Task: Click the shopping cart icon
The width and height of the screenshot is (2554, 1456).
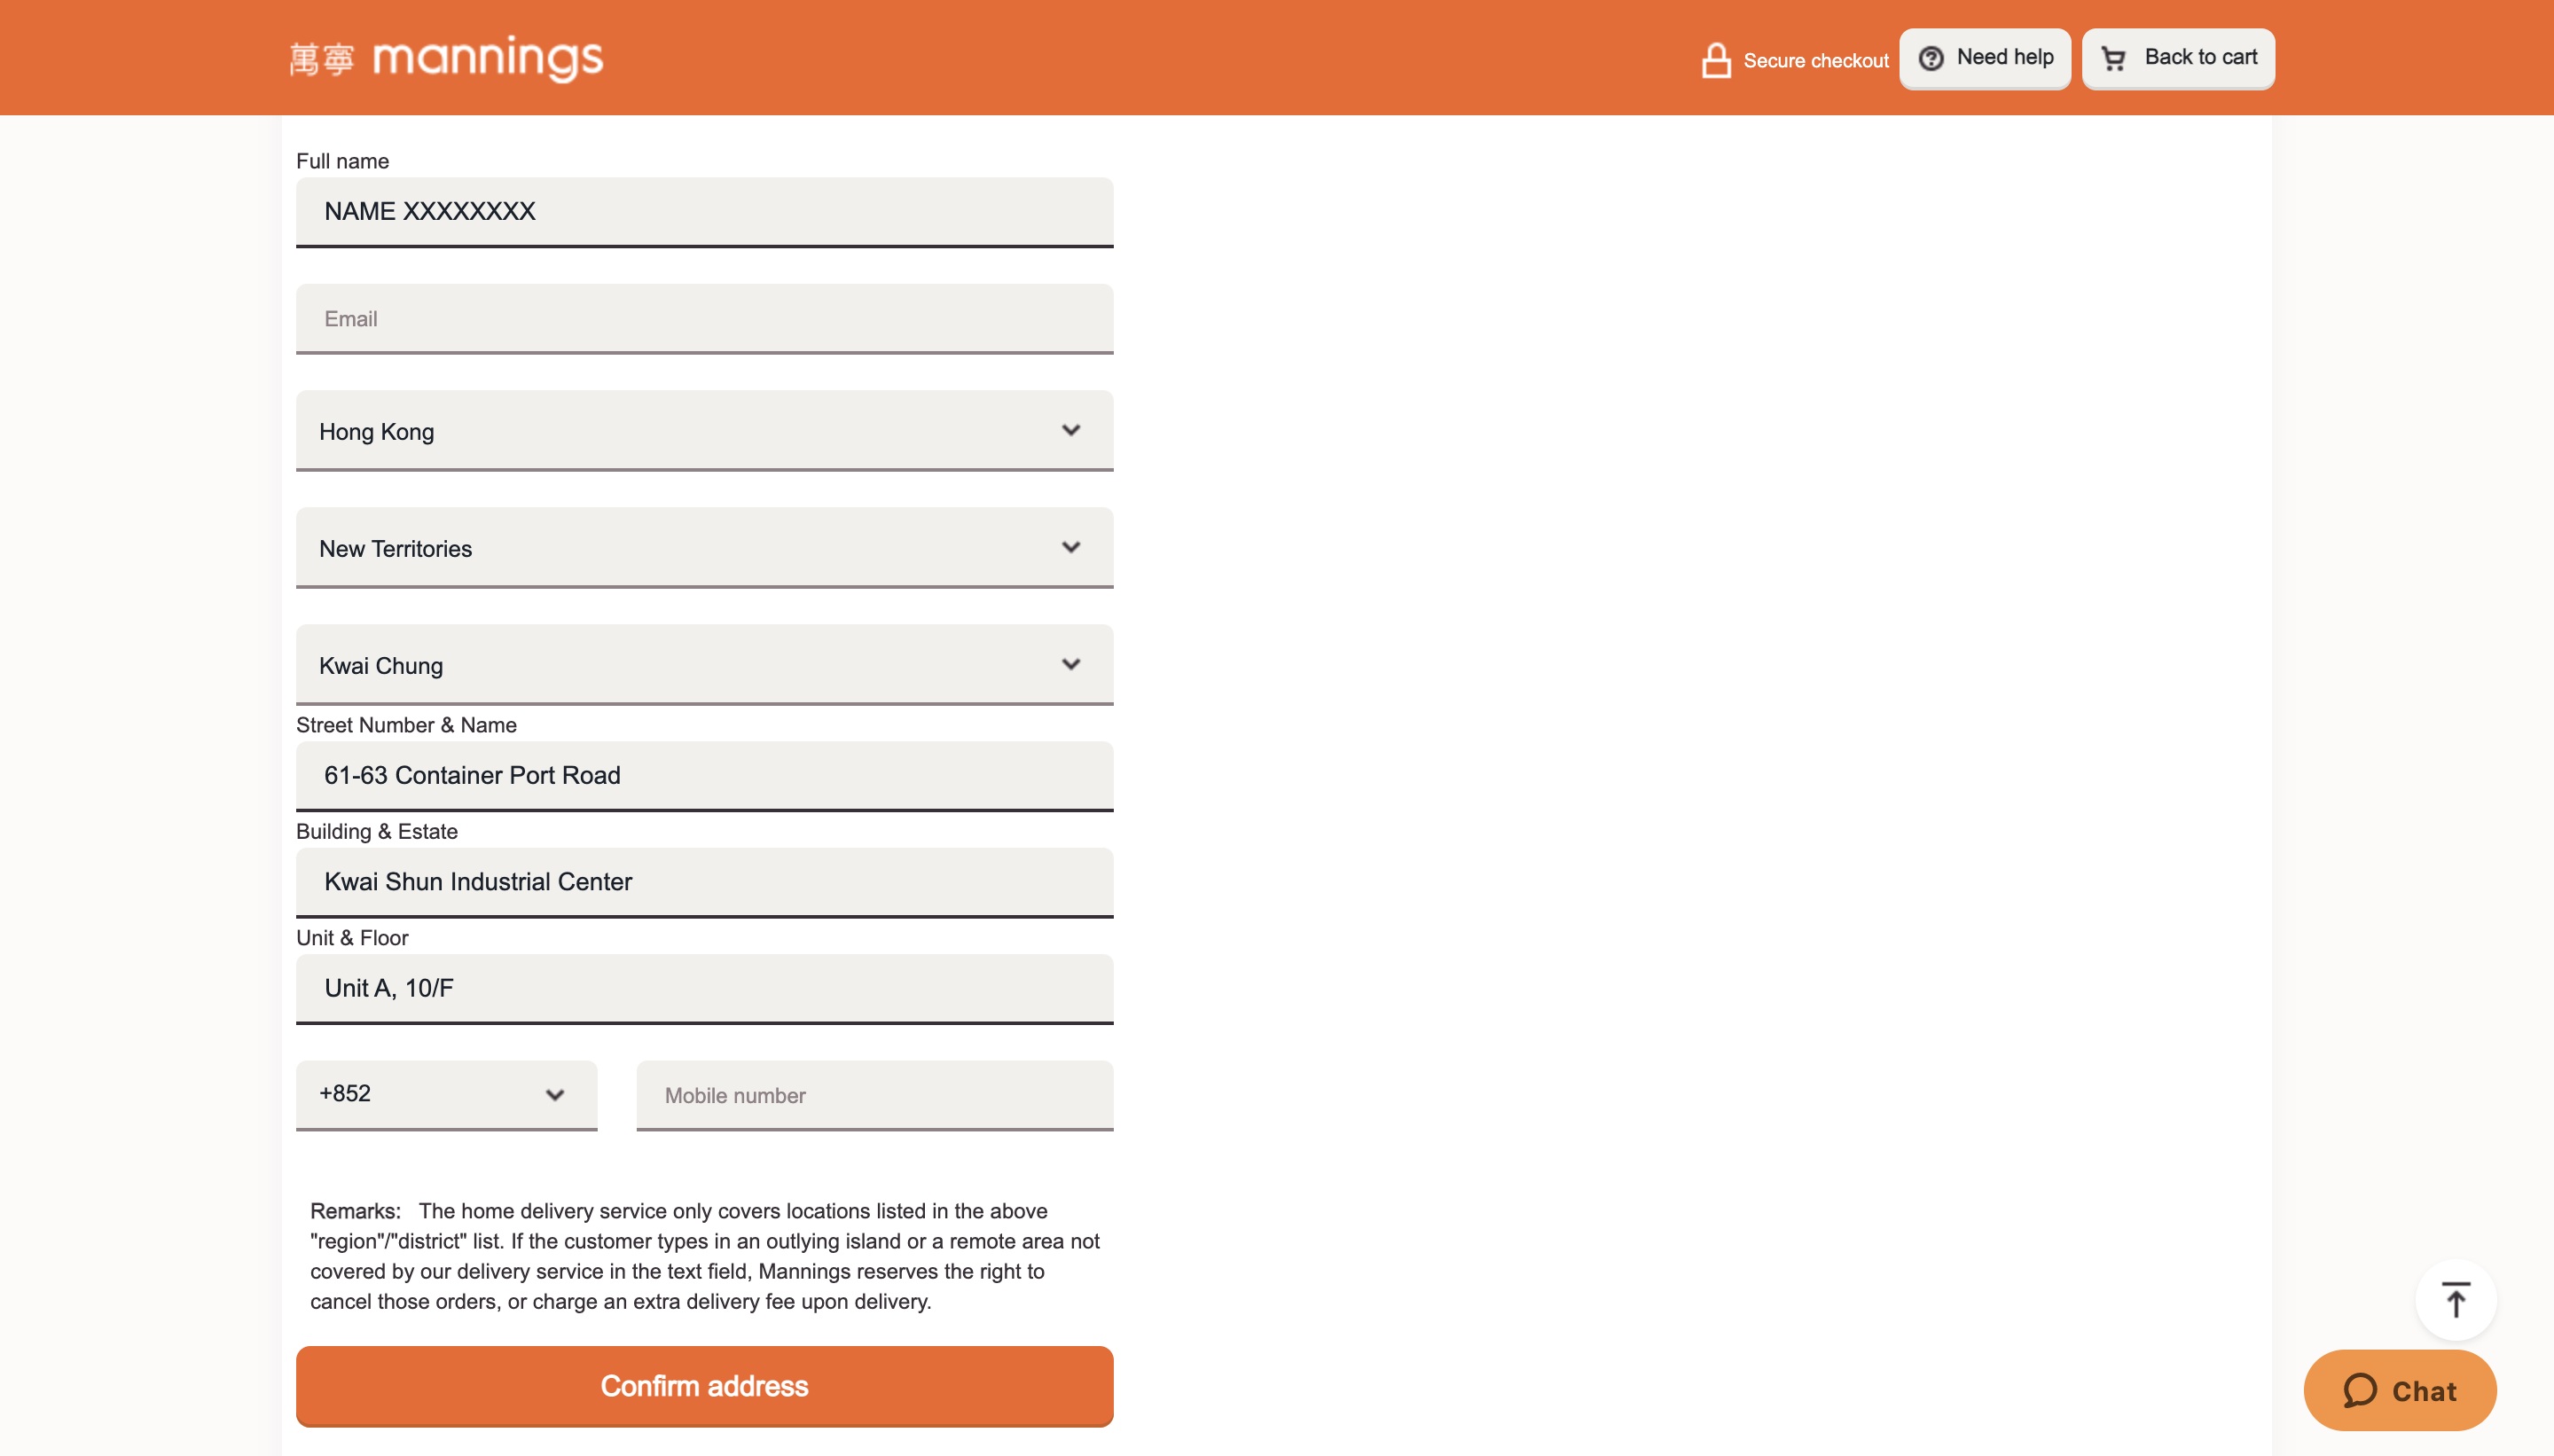Action: click(x=2113, y=59)
